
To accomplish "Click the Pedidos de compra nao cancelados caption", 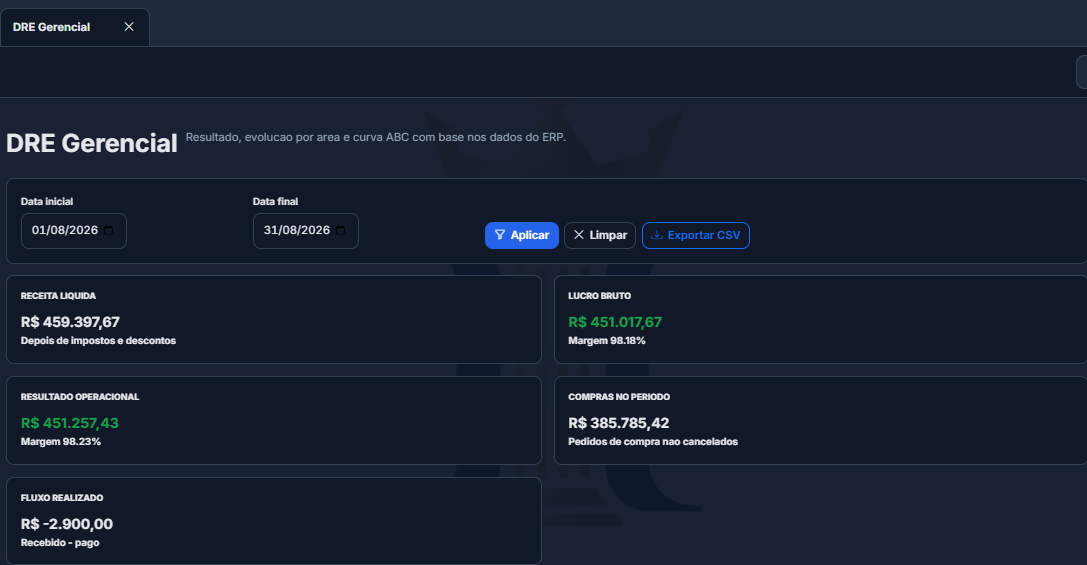I will click(653, 442).
